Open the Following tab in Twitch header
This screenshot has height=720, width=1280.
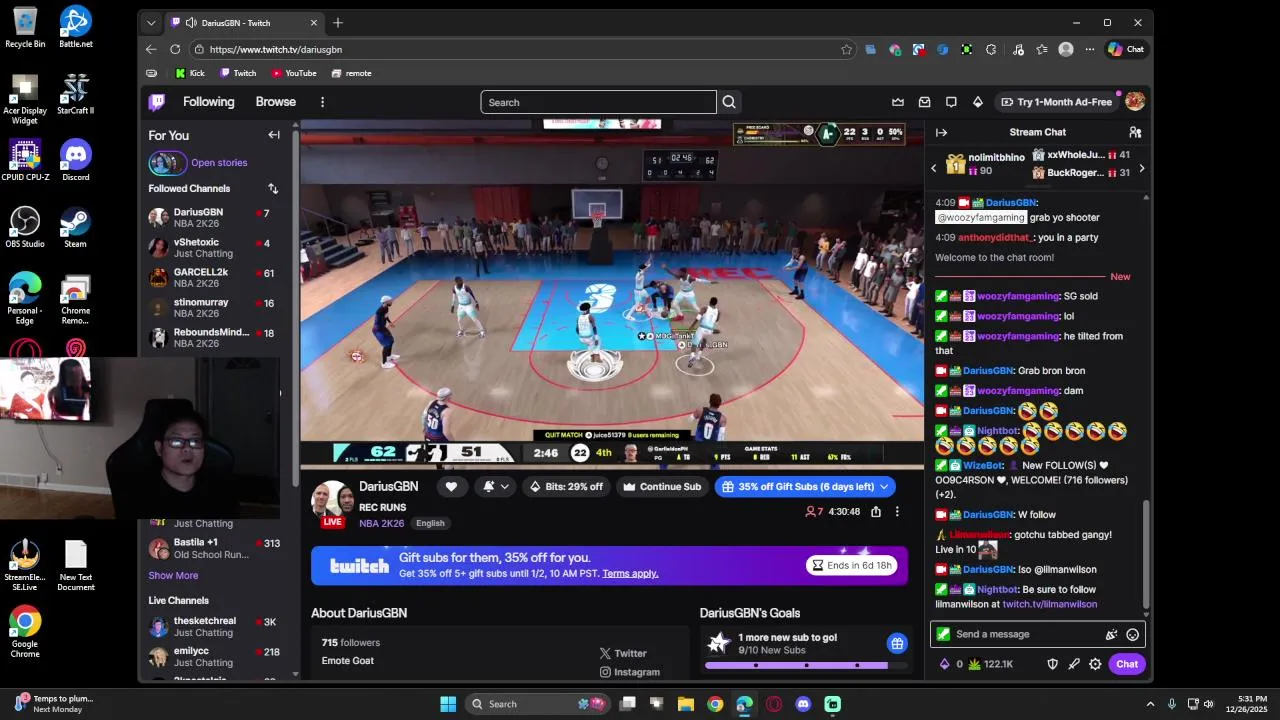point(208,102)
